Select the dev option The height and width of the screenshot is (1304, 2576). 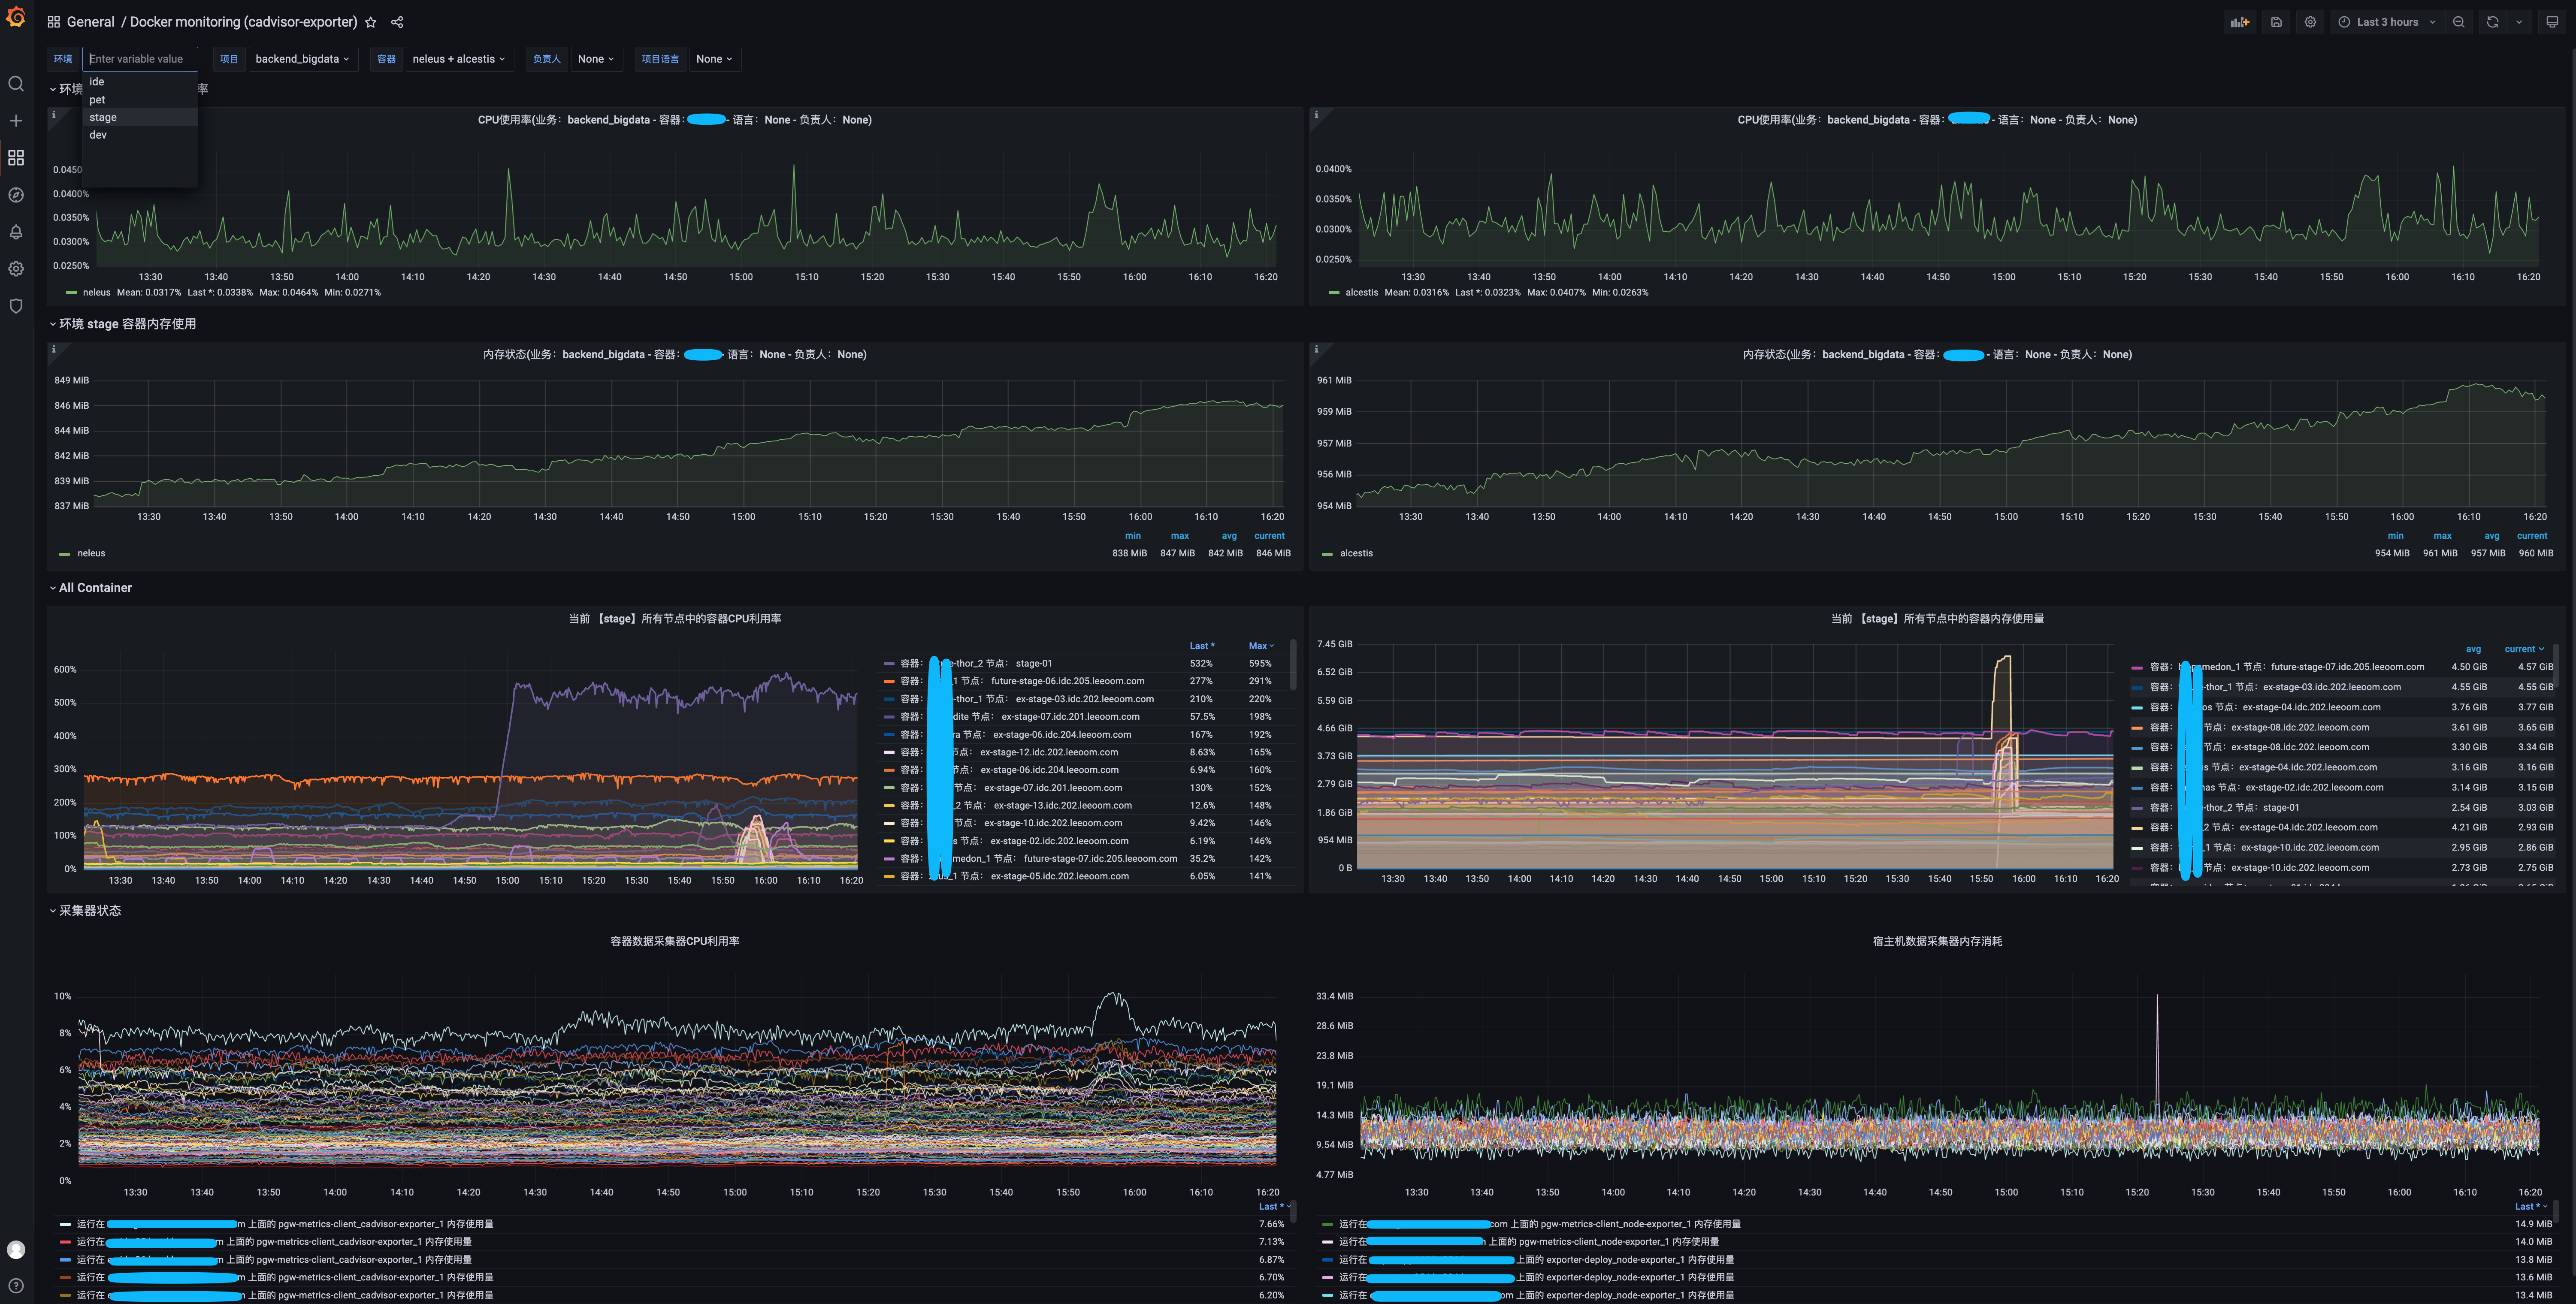(140, 135)
